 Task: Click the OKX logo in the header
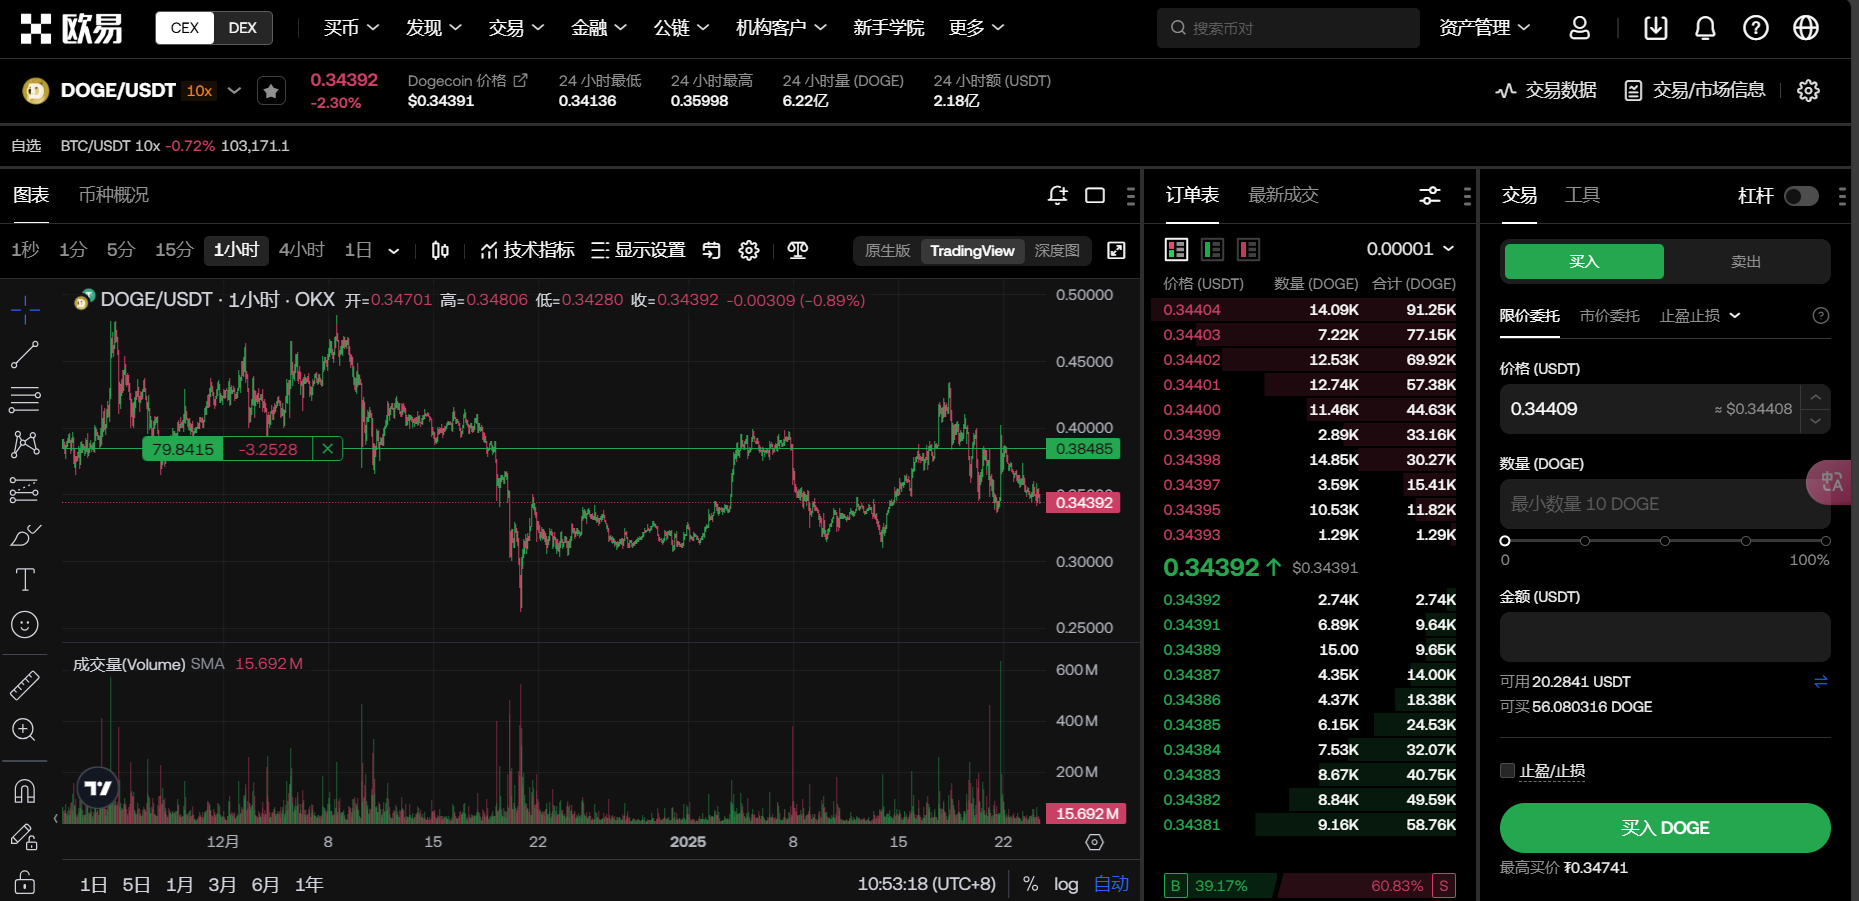coord(72,28)
